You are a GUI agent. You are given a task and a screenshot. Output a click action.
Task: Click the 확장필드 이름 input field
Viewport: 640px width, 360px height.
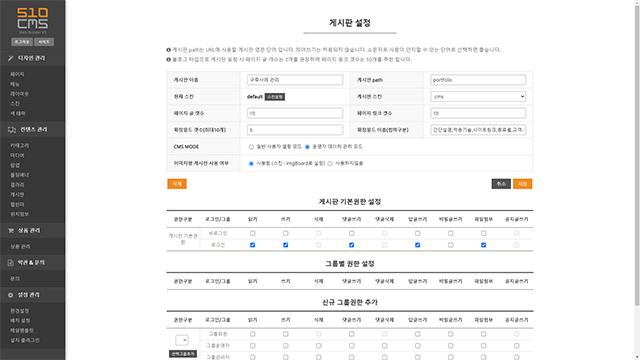coord(478,130)
